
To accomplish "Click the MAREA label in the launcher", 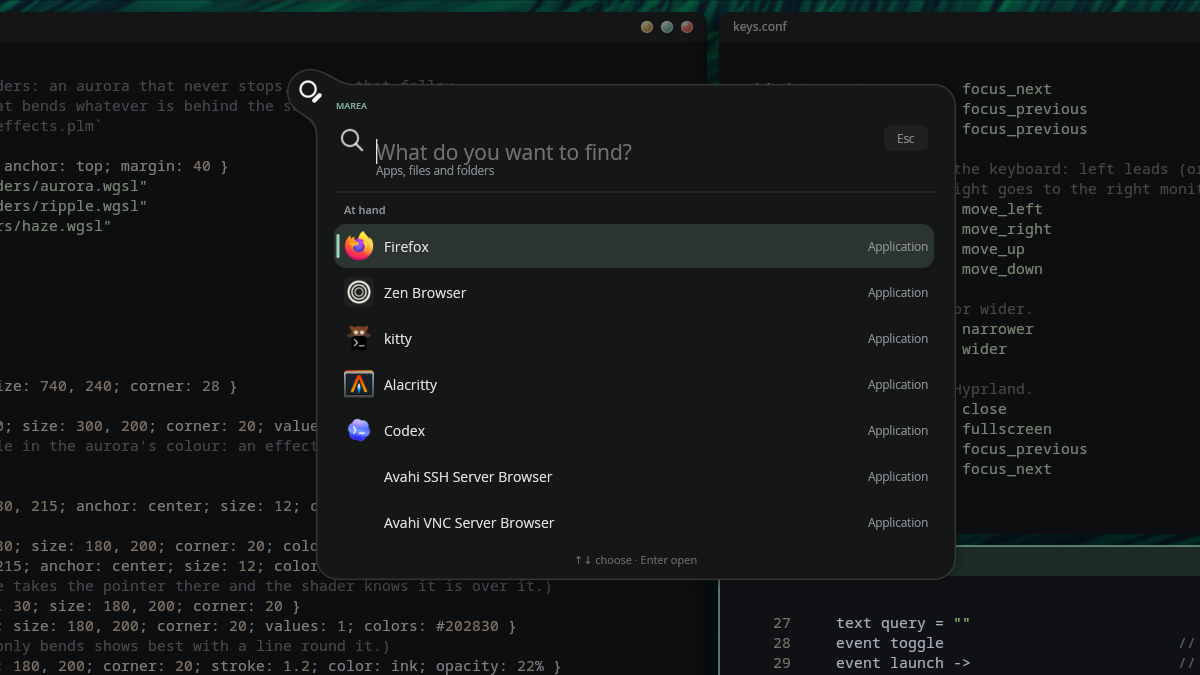I will tap(351, 106).
